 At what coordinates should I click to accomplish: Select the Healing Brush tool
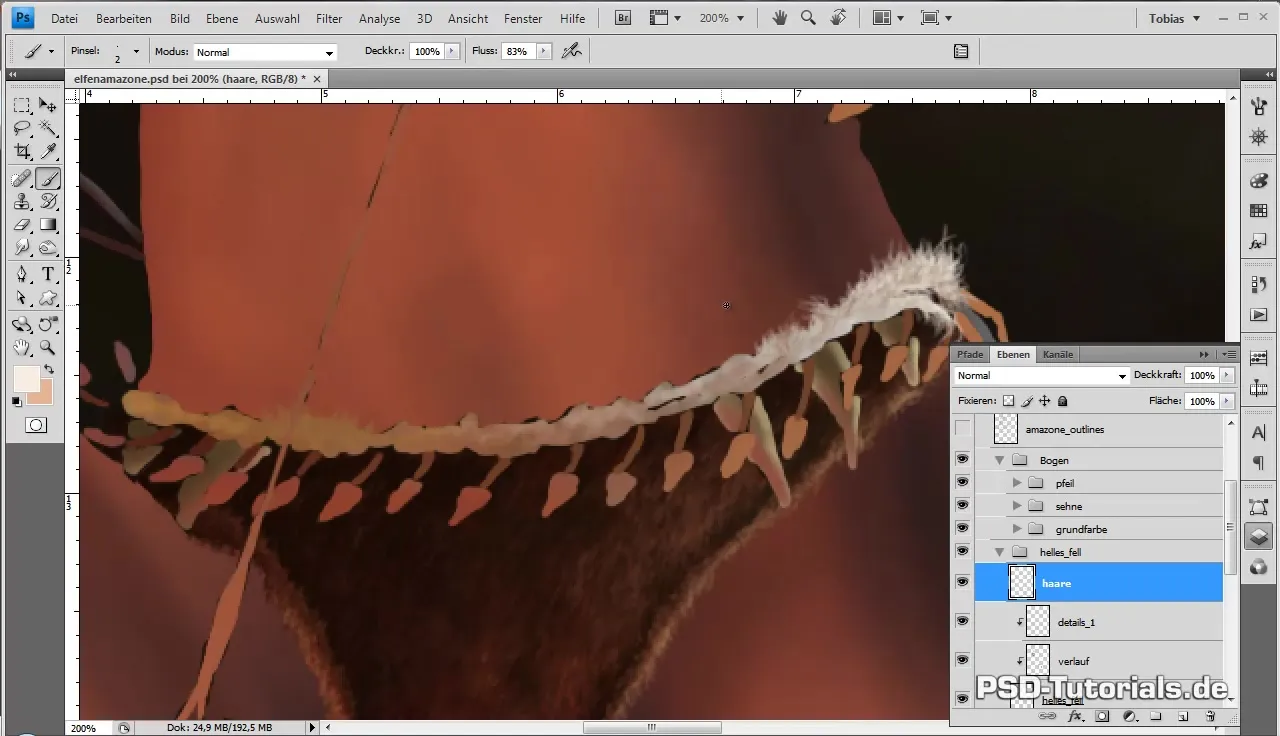click(22, 179)
